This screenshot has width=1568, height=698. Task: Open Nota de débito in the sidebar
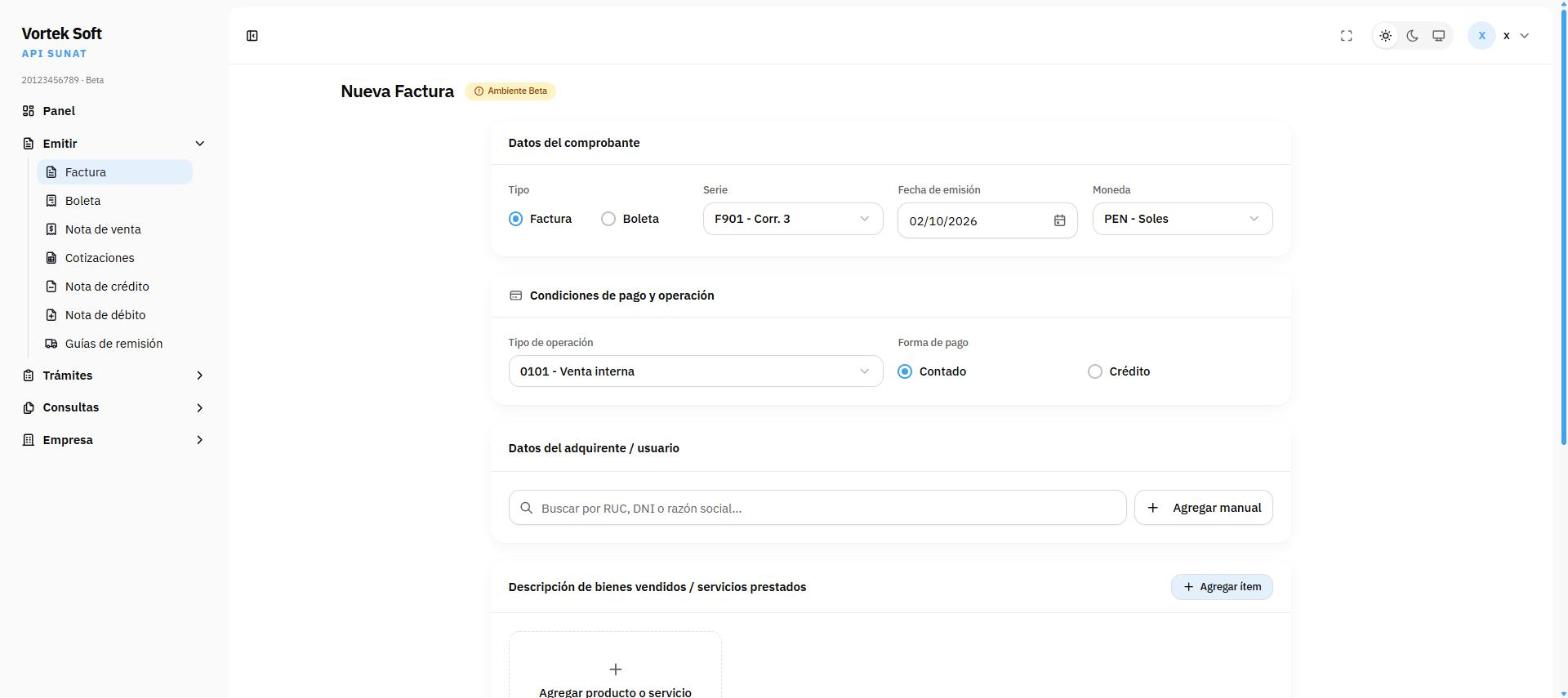[x=114, y=315]
